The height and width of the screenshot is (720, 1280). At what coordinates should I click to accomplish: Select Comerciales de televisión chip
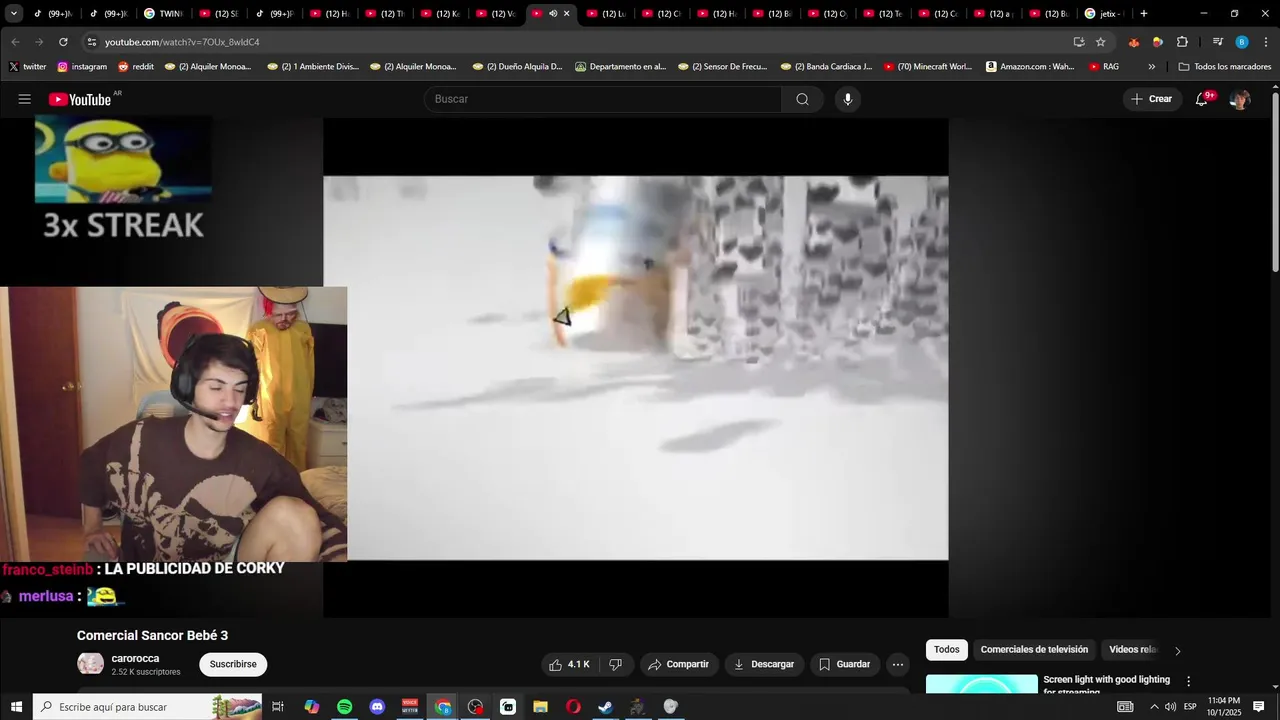pyautogui.click(x=1034, y=650)
